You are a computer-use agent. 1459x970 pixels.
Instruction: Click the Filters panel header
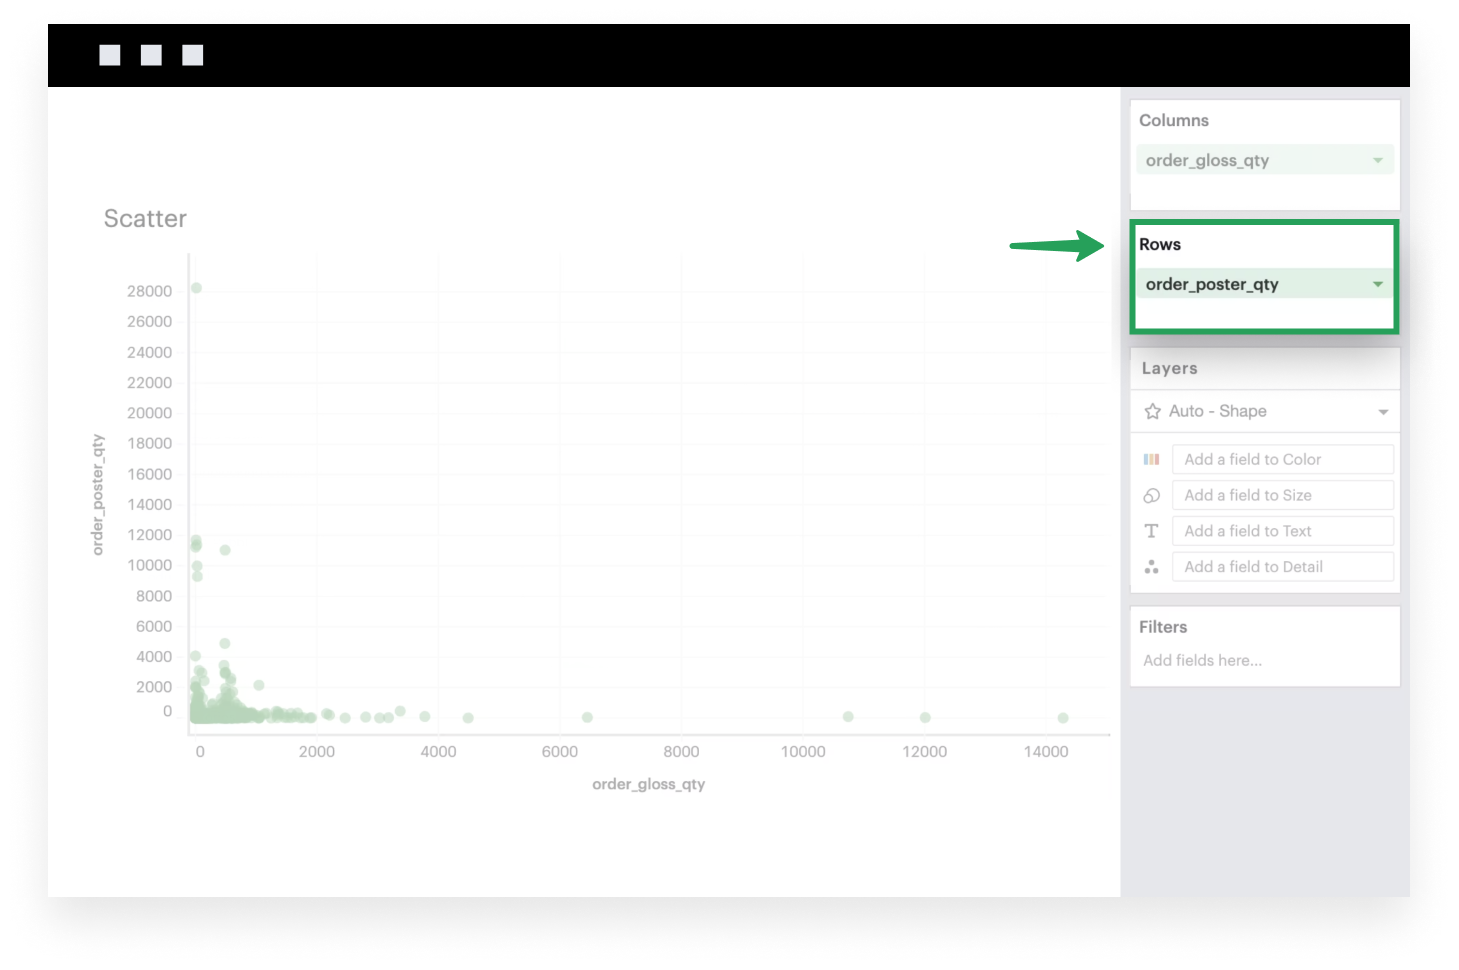1163,627
